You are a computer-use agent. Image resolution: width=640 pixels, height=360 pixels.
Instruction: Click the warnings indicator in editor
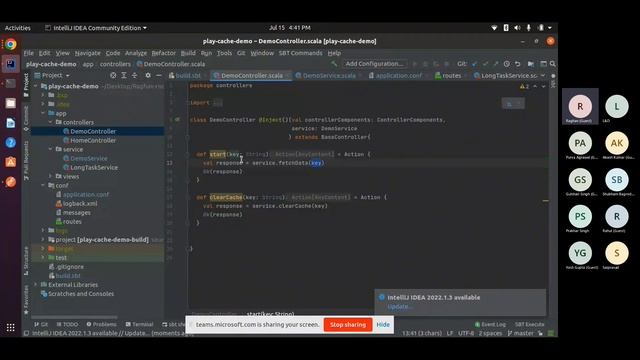(524, 87)
